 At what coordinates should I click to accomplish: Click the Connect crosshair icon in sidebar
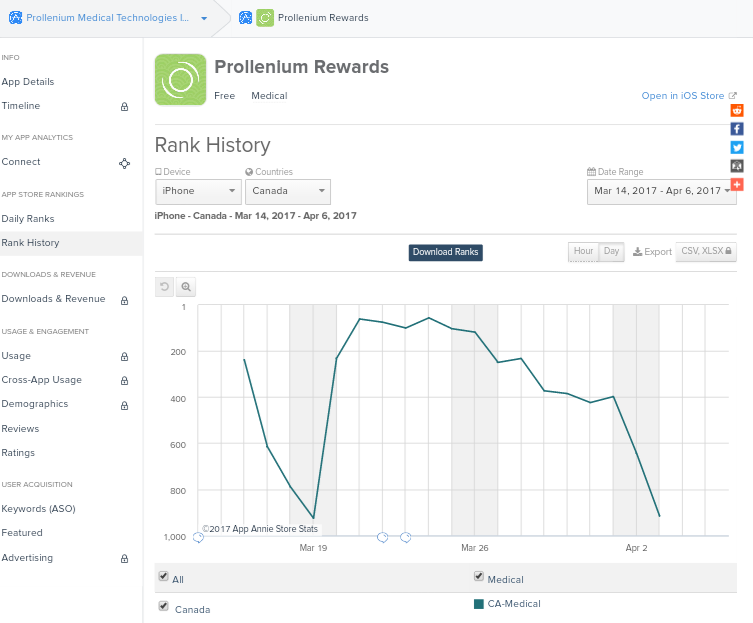(124, 162)
